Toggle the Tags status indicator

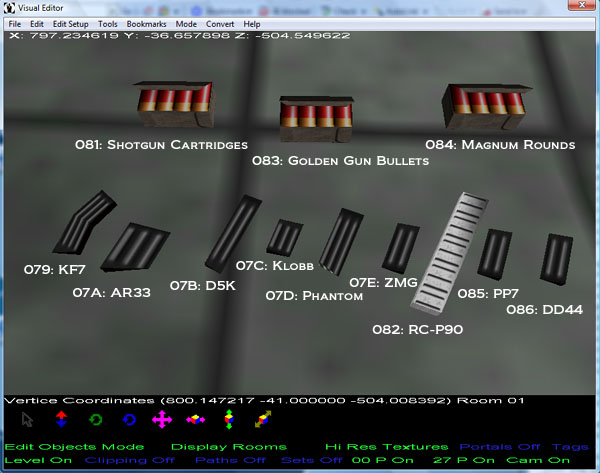tap(570, 447)
